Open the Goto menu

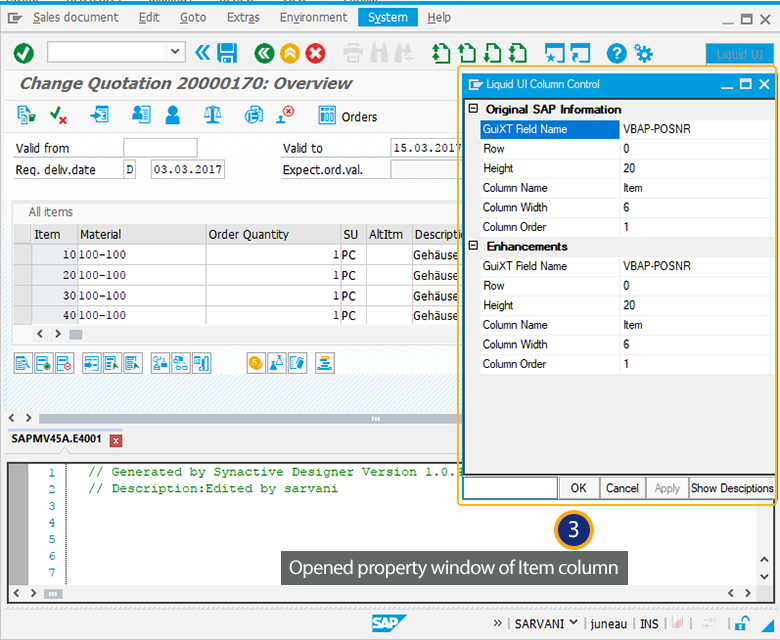click(193, 17)
